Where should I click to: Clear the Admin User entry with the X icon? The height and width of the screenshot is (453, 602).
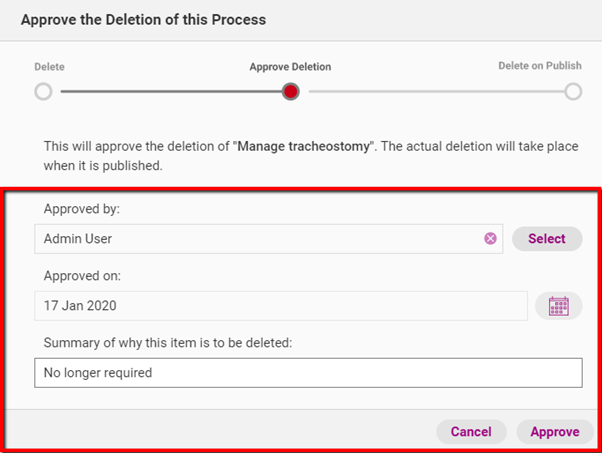(x=490, y=239)
